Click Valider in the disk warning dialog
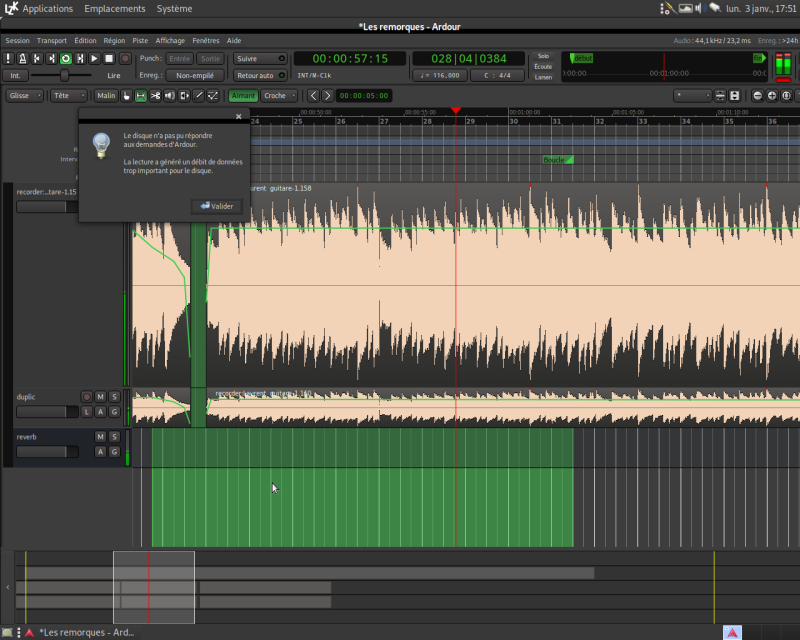Image resolution: width=800 pixels, height=640 pixels. coord(216,206)
